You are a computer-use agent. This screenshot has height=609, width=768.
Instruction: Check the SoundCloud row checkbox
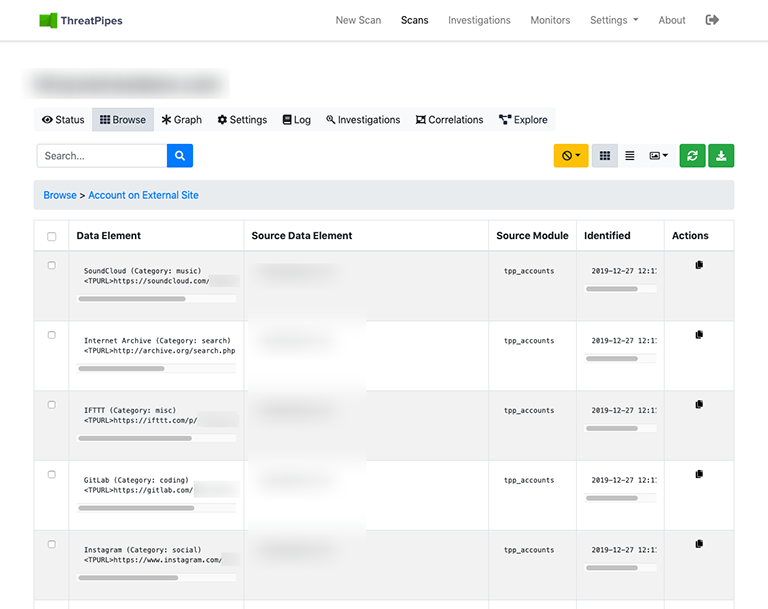(x=52, y=265)
